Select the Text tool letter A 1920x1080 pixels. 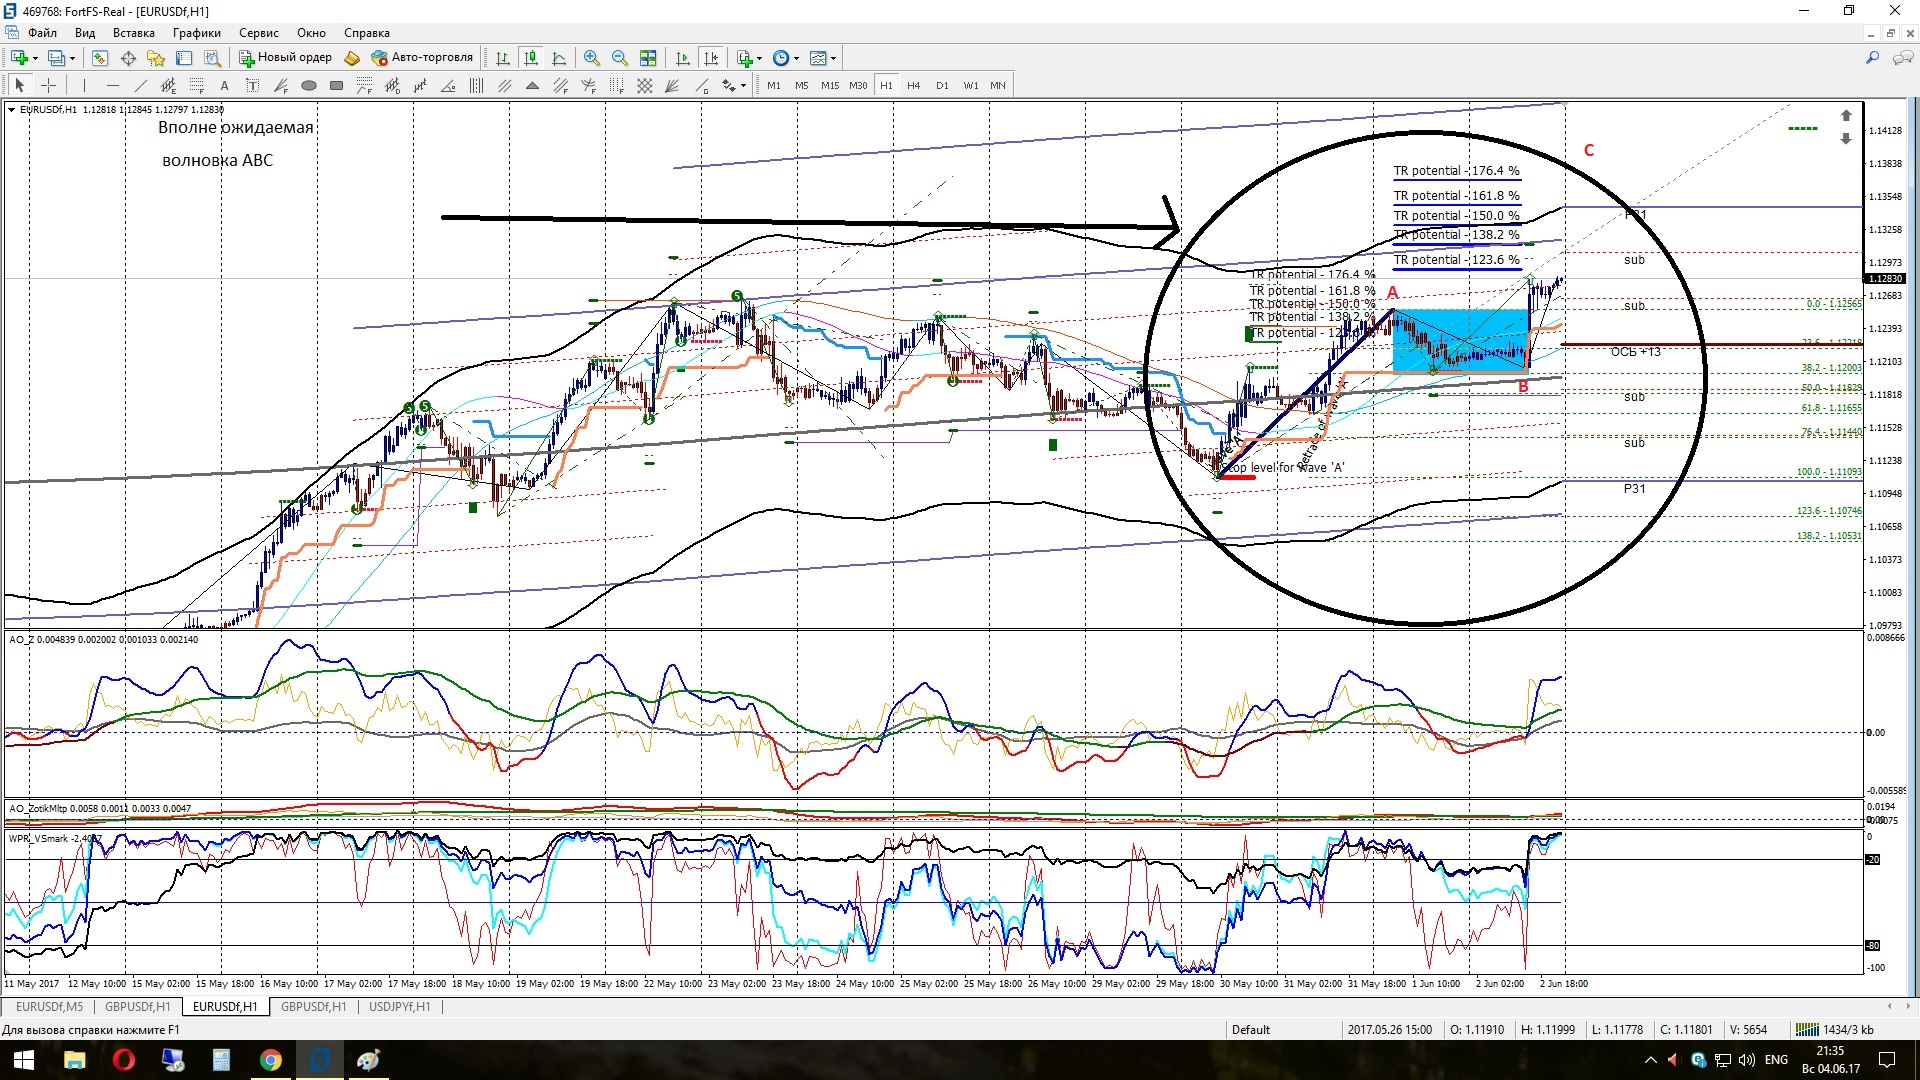pyautogui.click(x=225, y=86)
